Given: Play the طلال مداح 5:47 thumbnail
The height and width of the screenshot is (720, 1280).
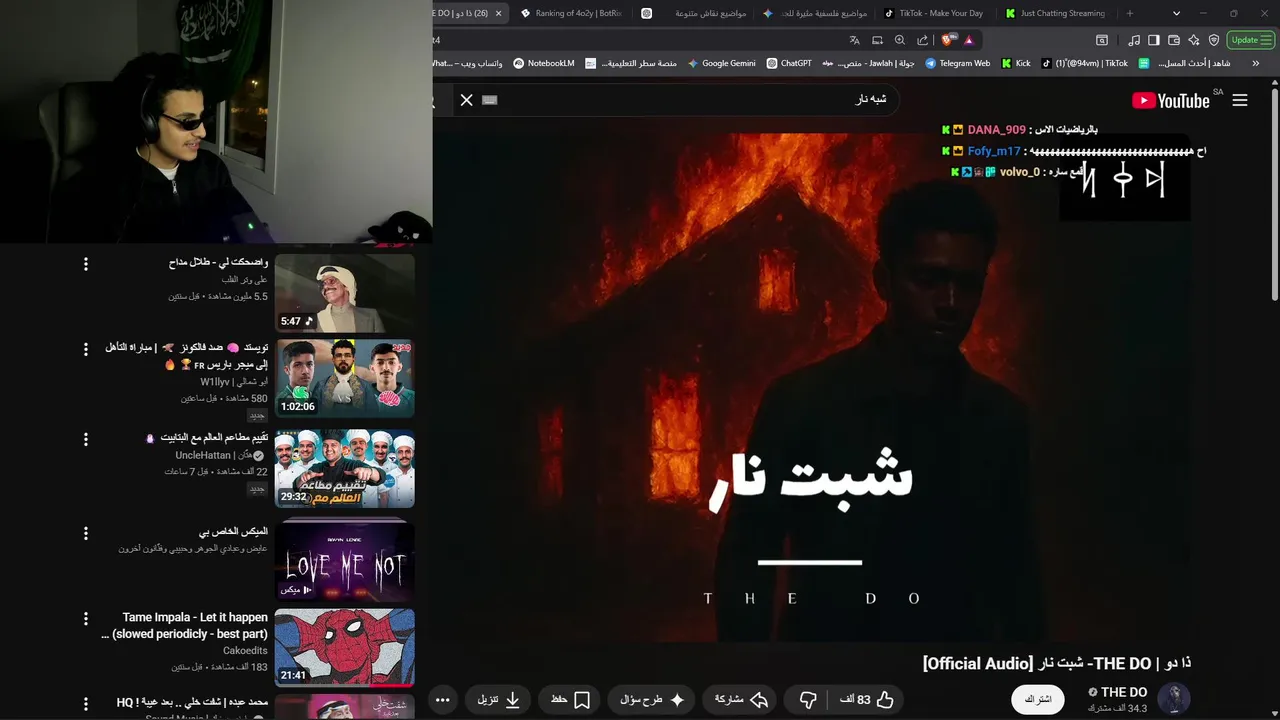Looking at the screenshot, I should (x=345, y=293).
